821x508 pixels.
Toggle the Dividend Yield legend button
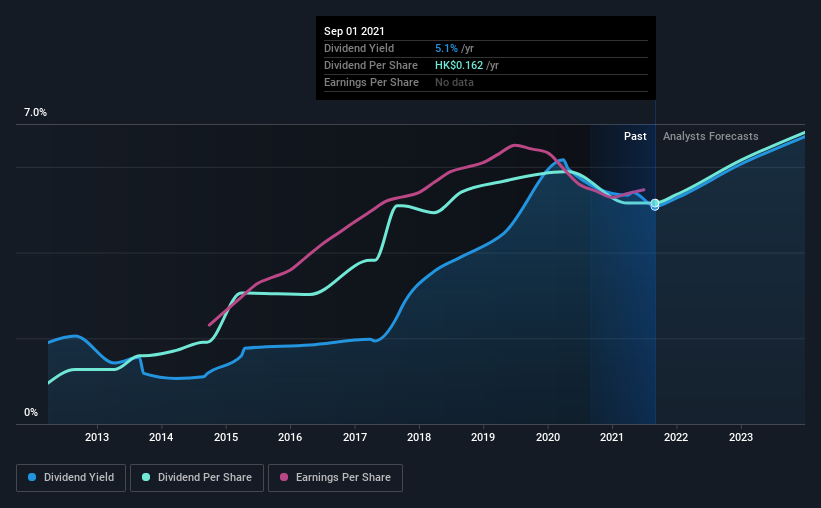pyautogui.click(x=71, y=478)
